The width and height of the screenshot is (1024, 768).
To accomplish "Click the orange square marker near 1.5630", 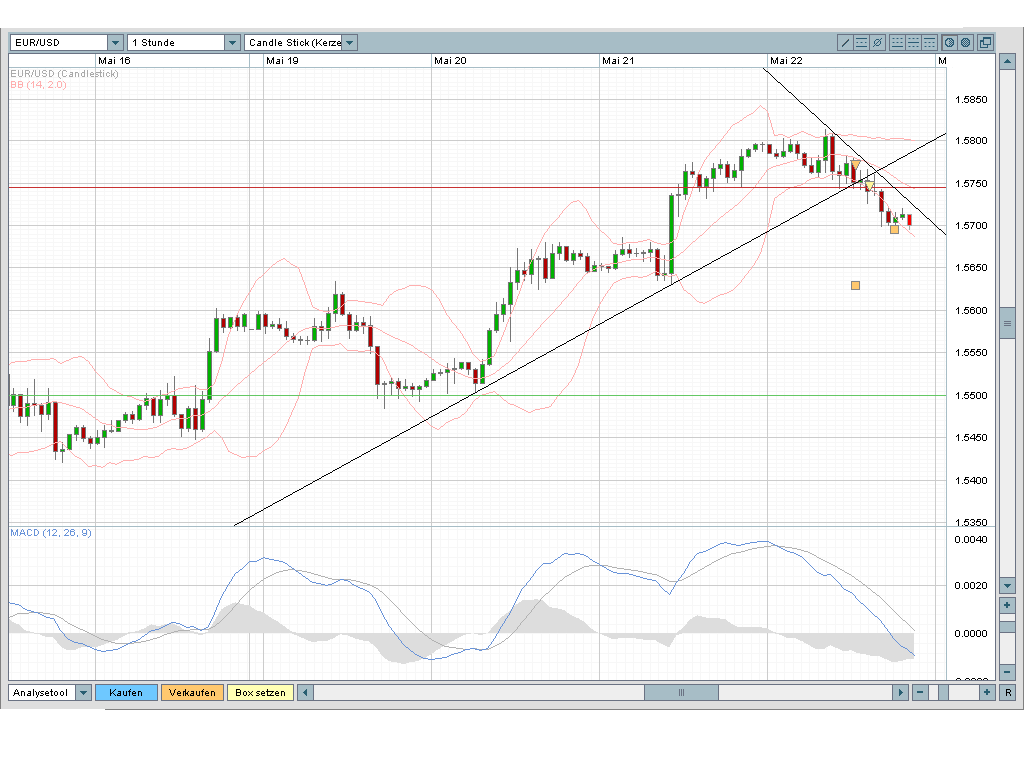I will click(x=856, y=285).
